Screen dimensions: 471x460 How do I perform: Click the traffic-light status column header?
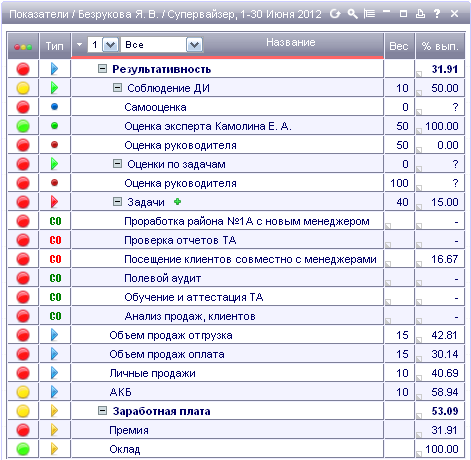23,46
